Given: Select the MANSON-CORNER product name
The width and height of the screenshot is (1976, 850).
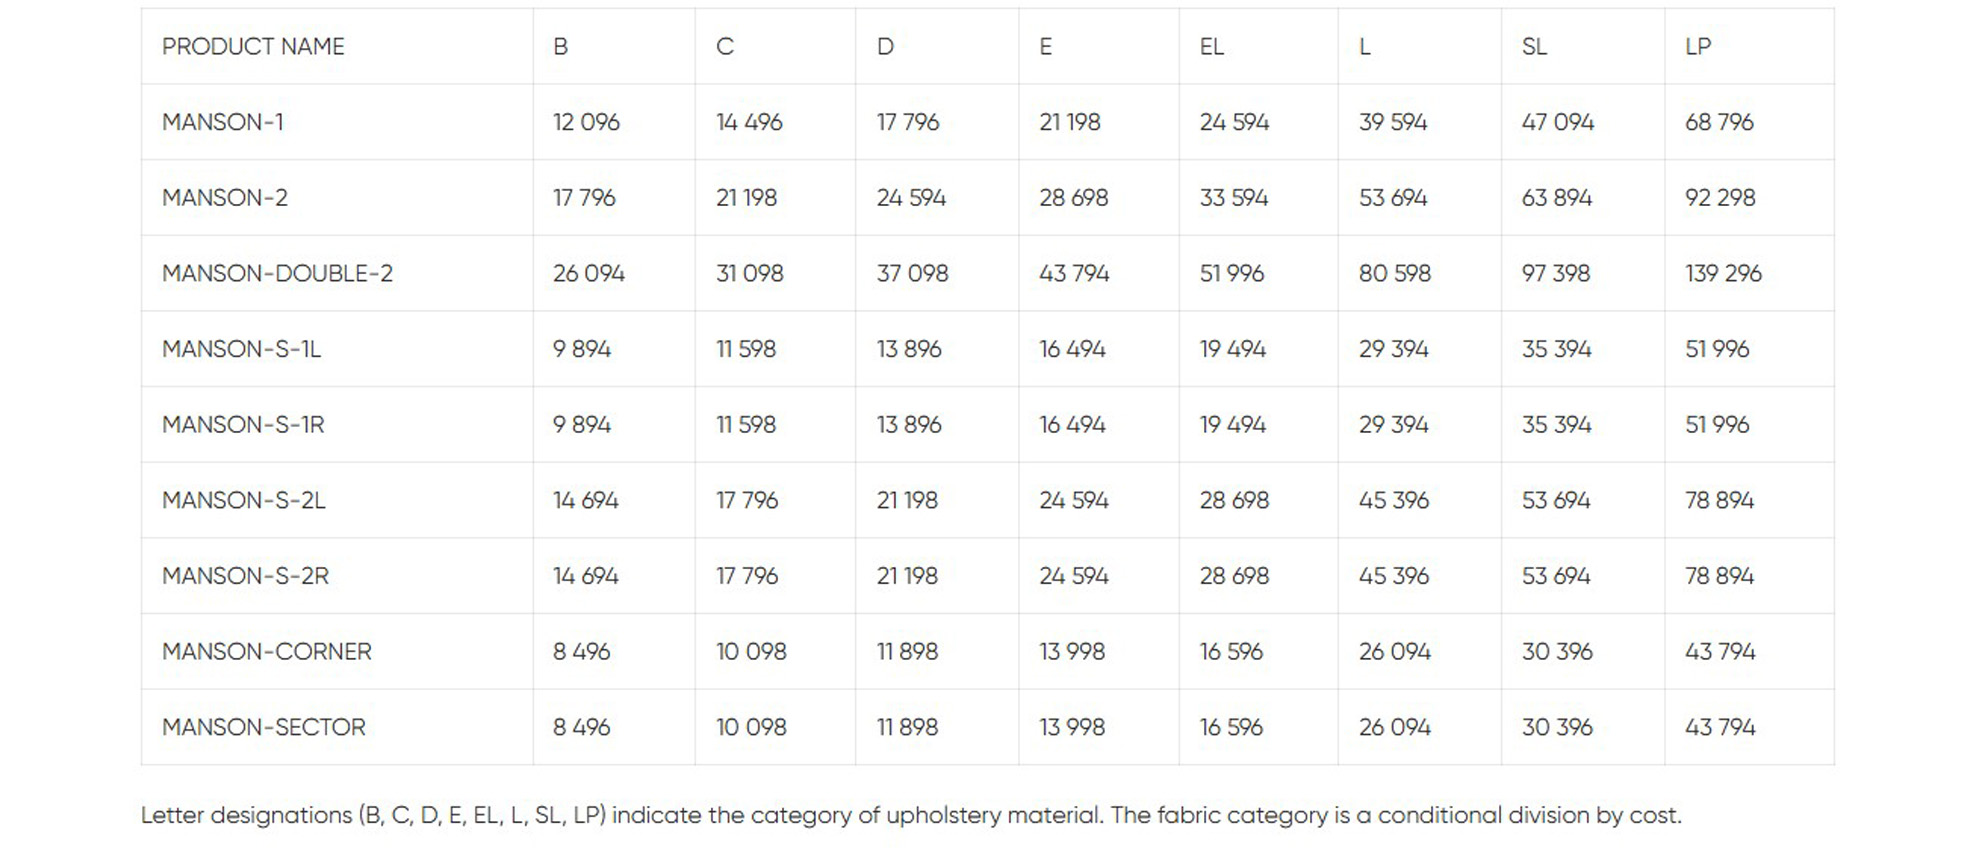Looking at the screenshot, I should tap(267, 651).
